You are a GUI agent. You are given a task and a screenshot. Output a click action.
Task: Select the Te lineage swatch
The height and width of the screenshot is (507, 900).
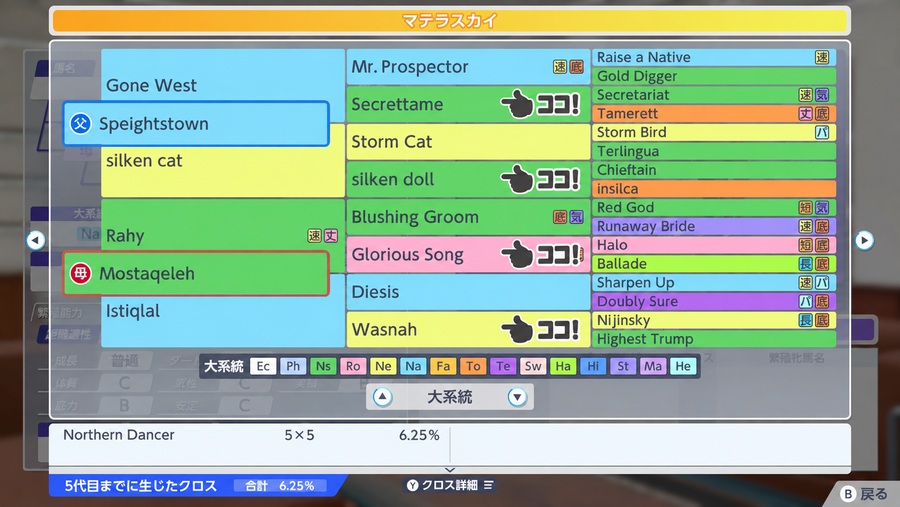503,366
